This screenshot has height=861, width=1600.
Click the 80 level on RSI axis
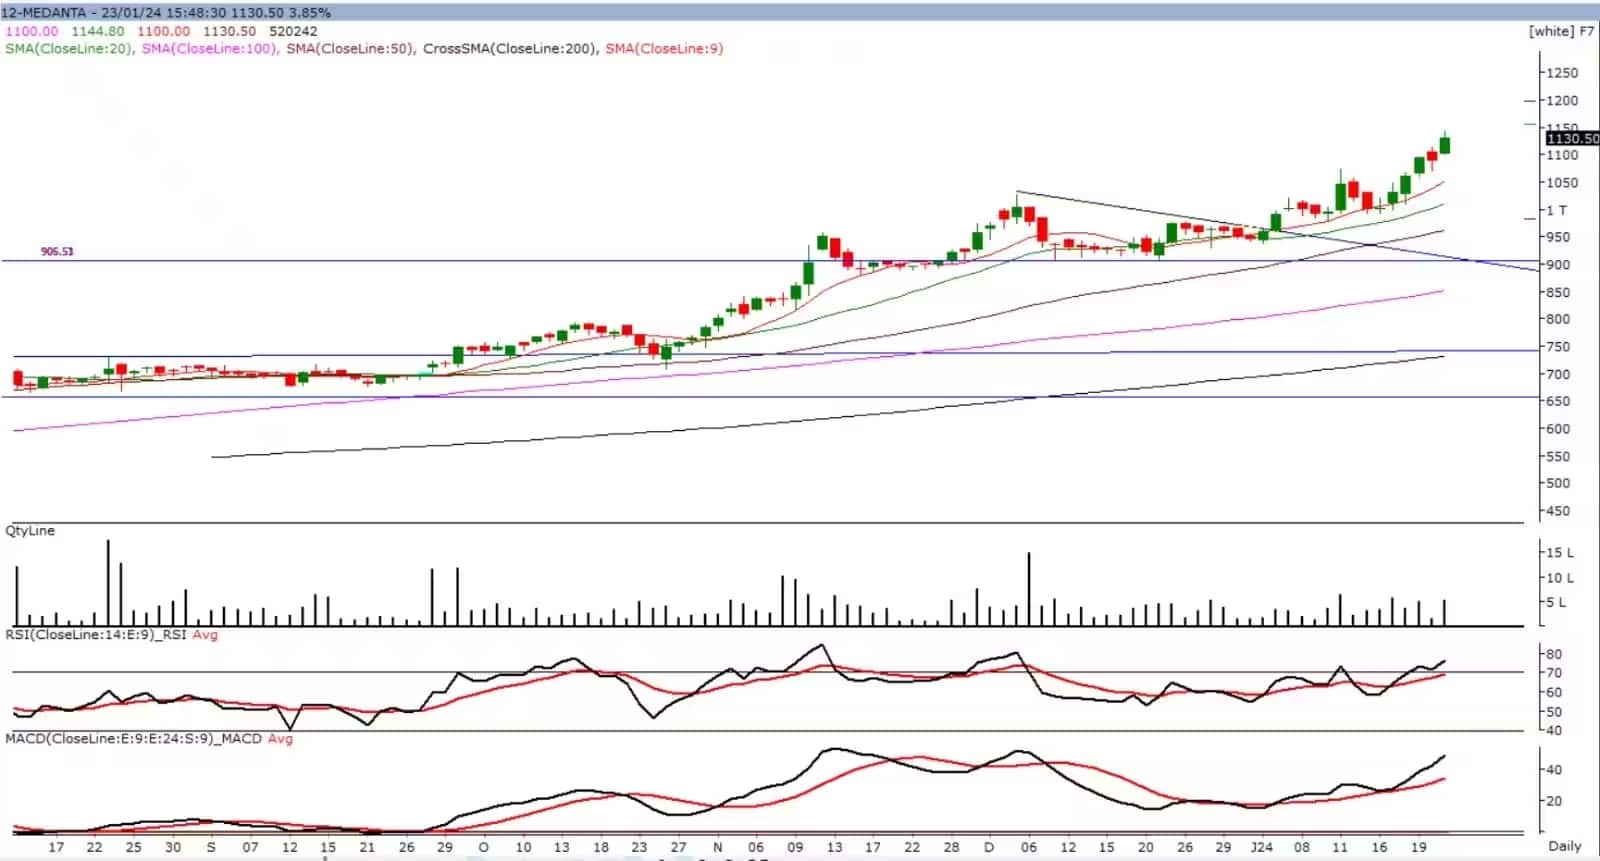1554,654
